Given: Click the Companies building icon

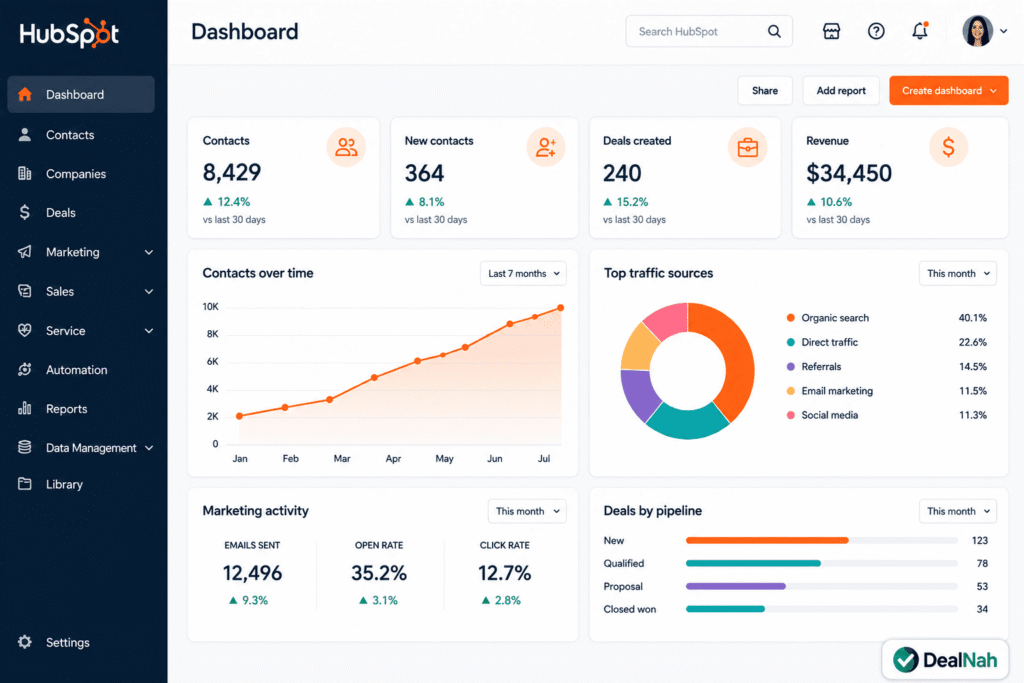Looking at the screenshot, I should (25, 174).
